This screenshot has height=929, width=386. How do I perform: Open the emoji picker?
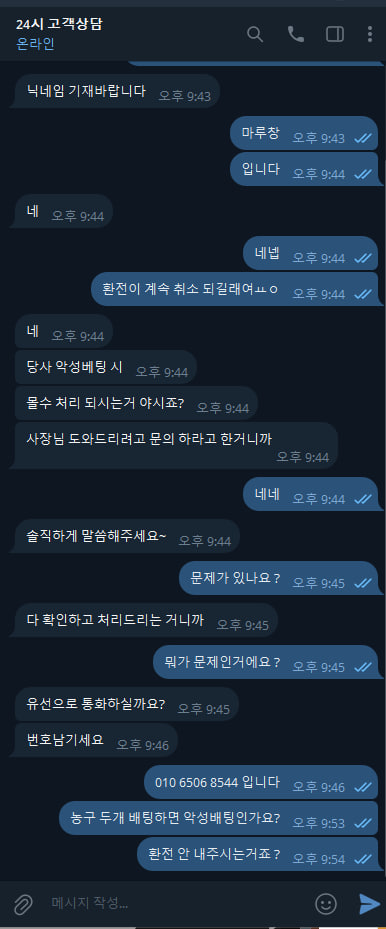tap(326, 904)
